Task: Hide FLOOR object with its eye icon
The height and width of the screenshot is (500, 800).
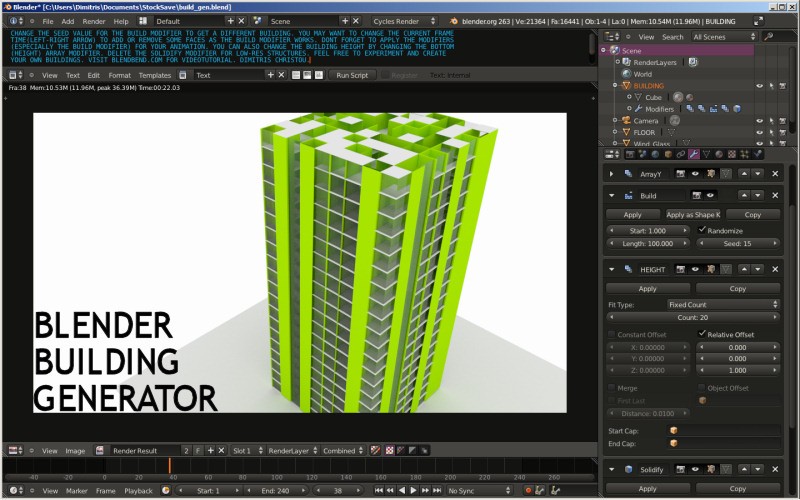Action: (759, 133)
